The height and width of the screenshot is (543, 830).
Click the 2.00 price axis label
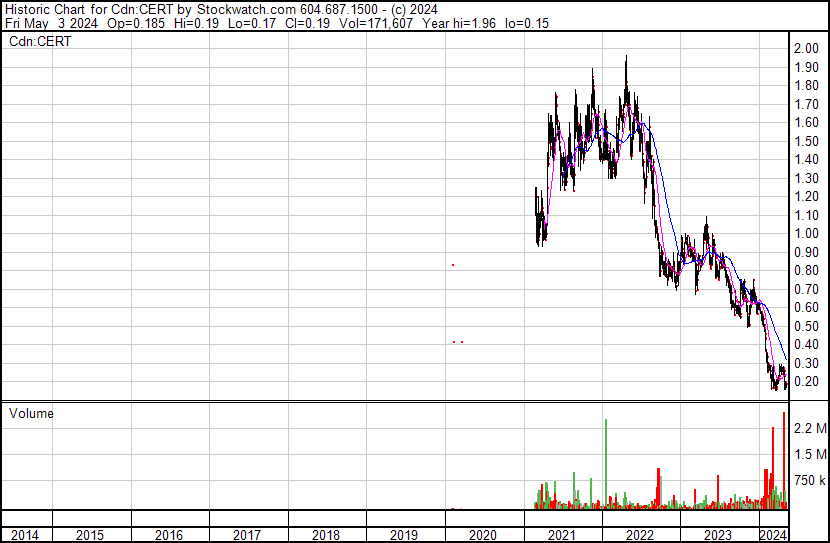pos(806,49)
